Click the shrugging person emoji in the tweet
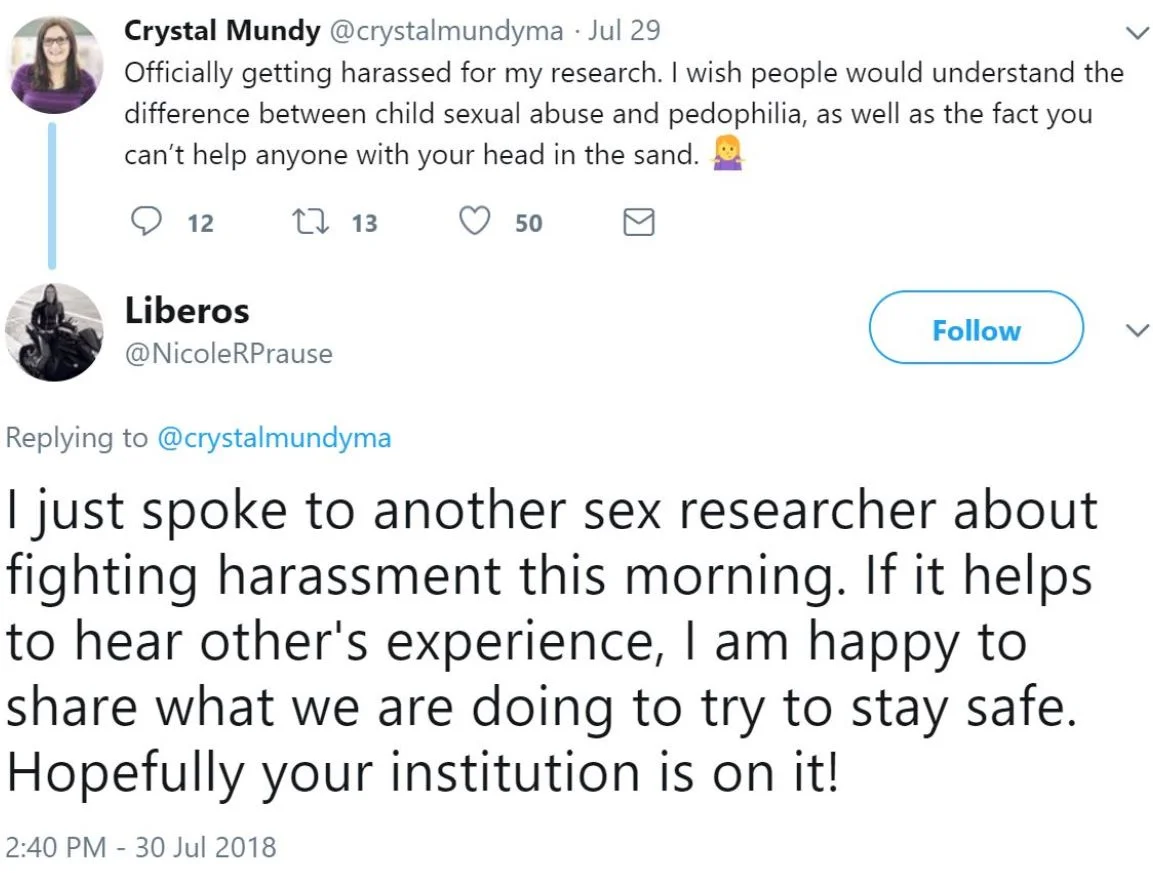The height and width of the screenshot is (873, 1153). coord(725,155)
